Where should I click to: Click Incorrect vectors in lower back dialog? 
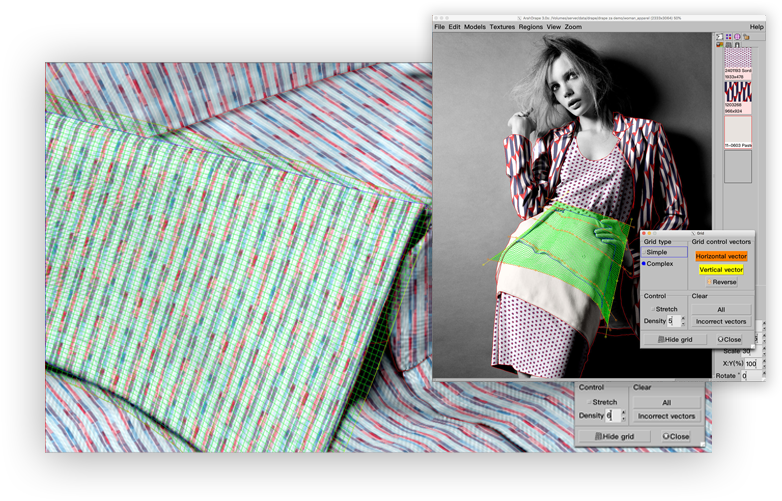(x=667, y=416)
